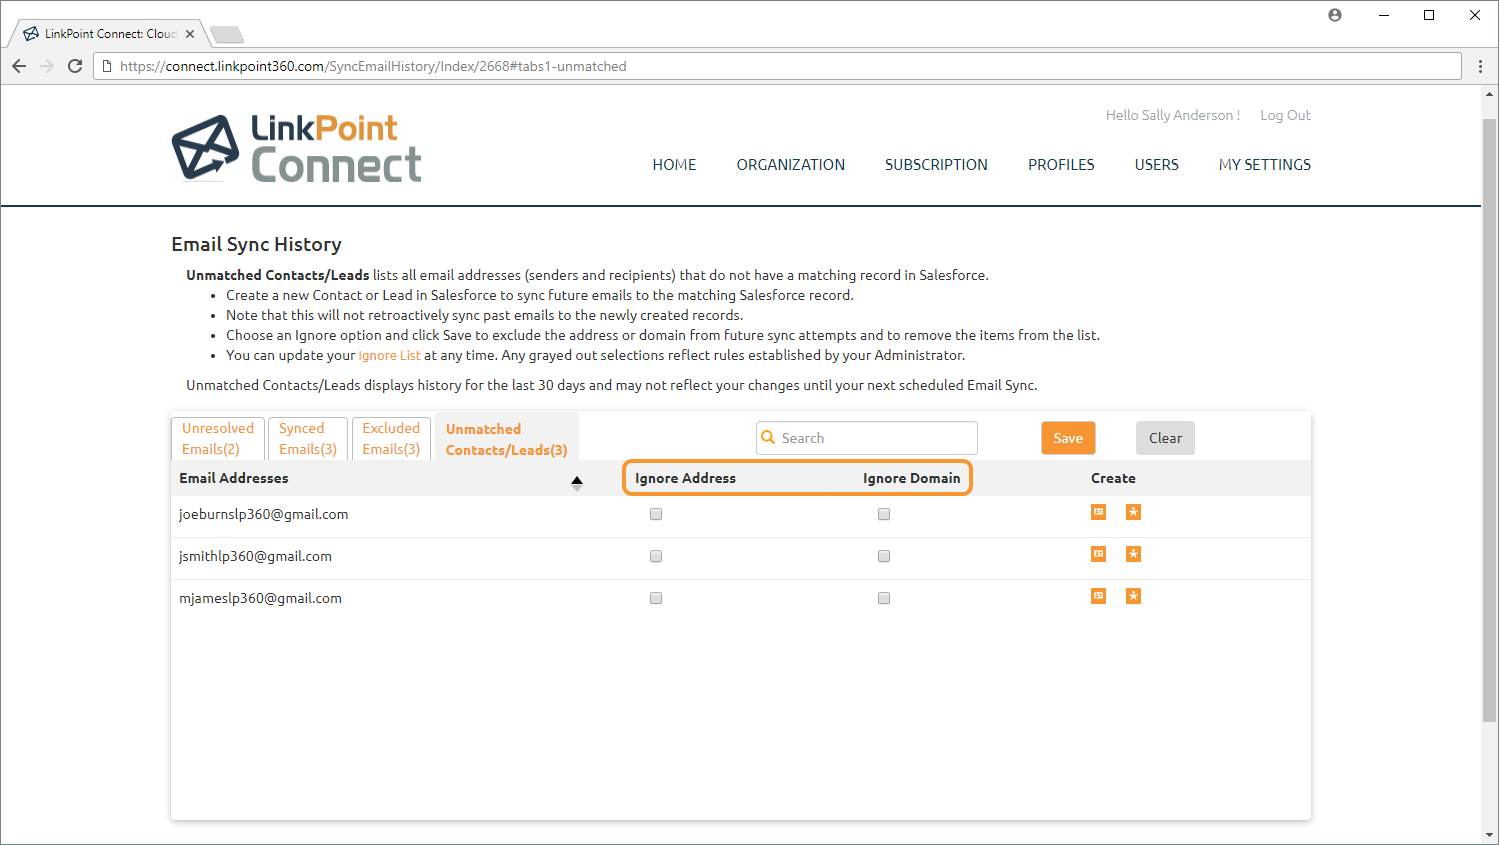Reload the page with the refresh icon
The image size is (1499, 845).
(75, 66)
